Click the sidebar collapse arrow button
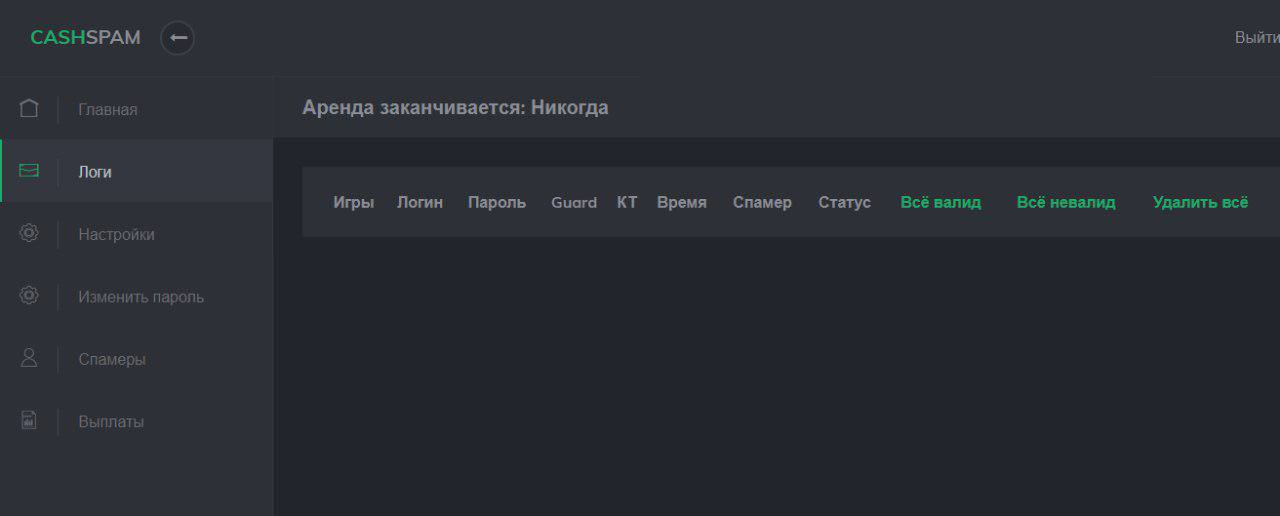This screenshot has height=516, width=1280. click(x=178, y=38)
